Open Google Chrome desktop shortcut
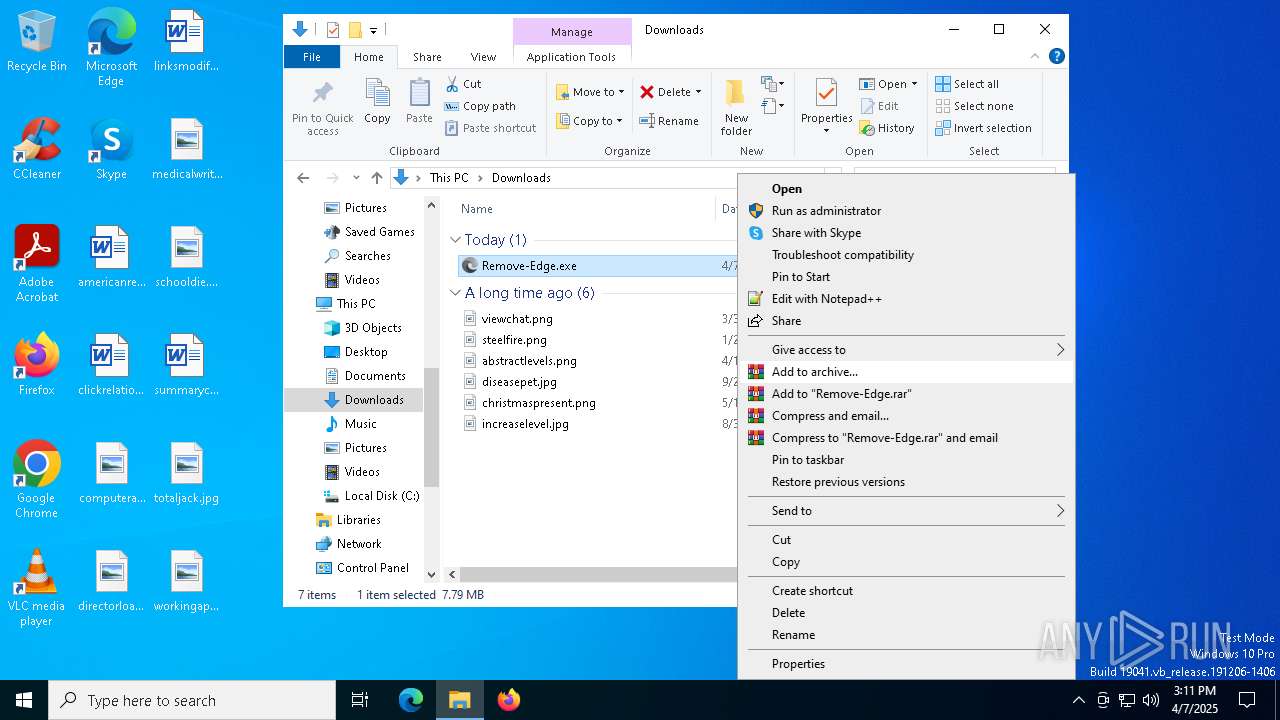1280x720 pixels. pyautogui.click(x=37, y=480)
